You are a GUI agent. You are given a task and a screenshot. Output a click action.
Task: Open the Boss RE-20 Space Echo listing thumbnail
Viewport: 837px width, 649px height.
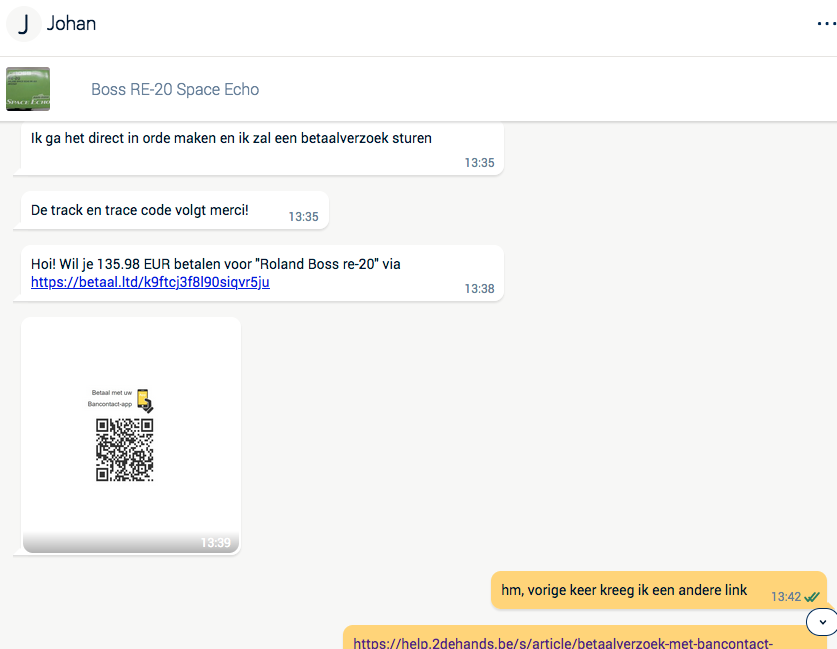28,89
